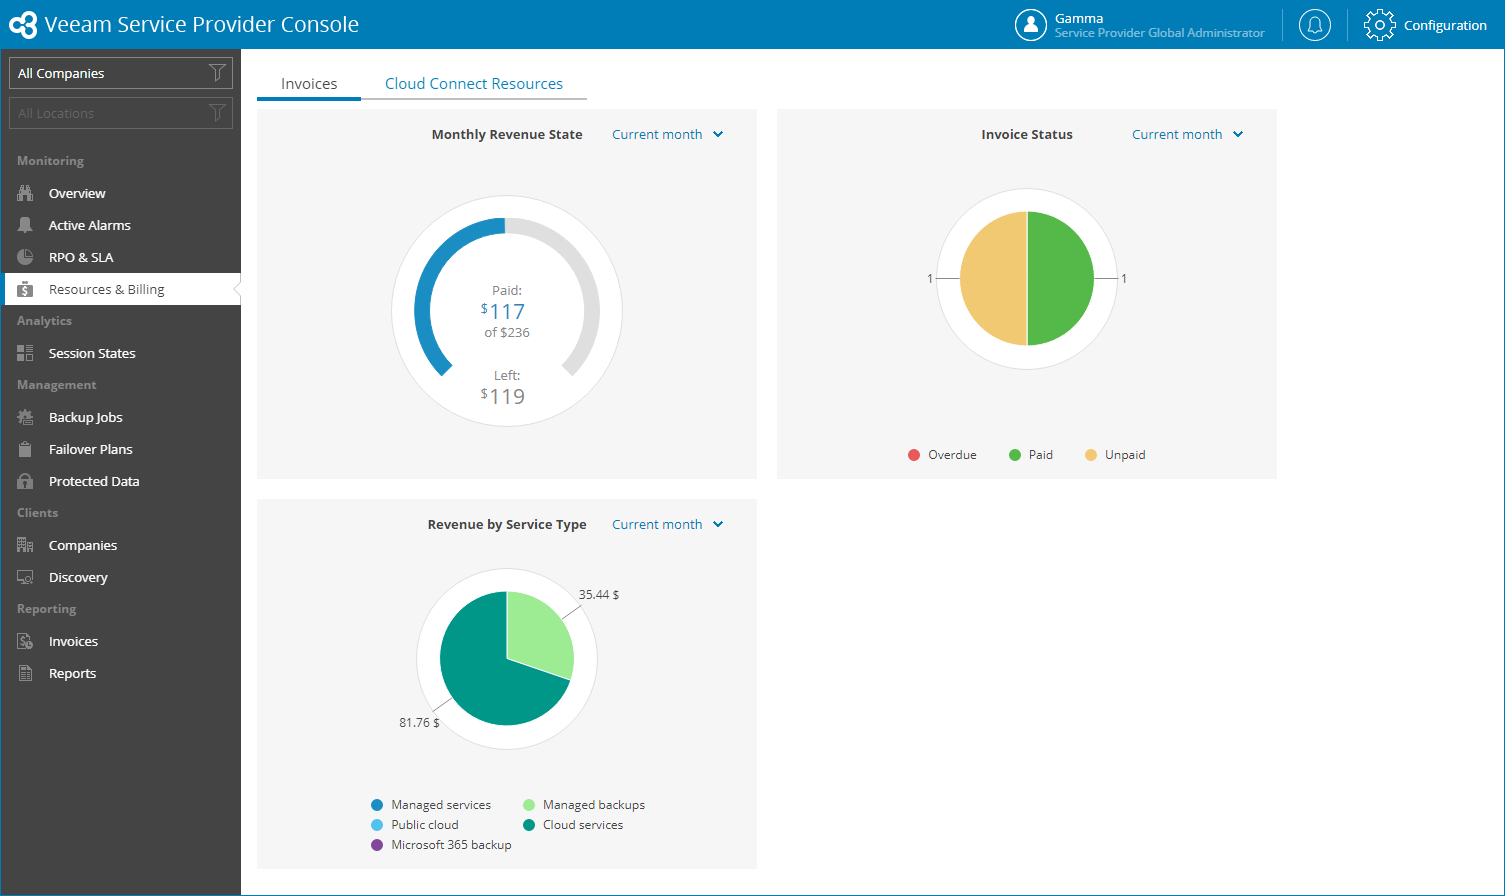Change Revenue by Service Type period
This screenshot has height=896, width=1505.
[657, 524]
